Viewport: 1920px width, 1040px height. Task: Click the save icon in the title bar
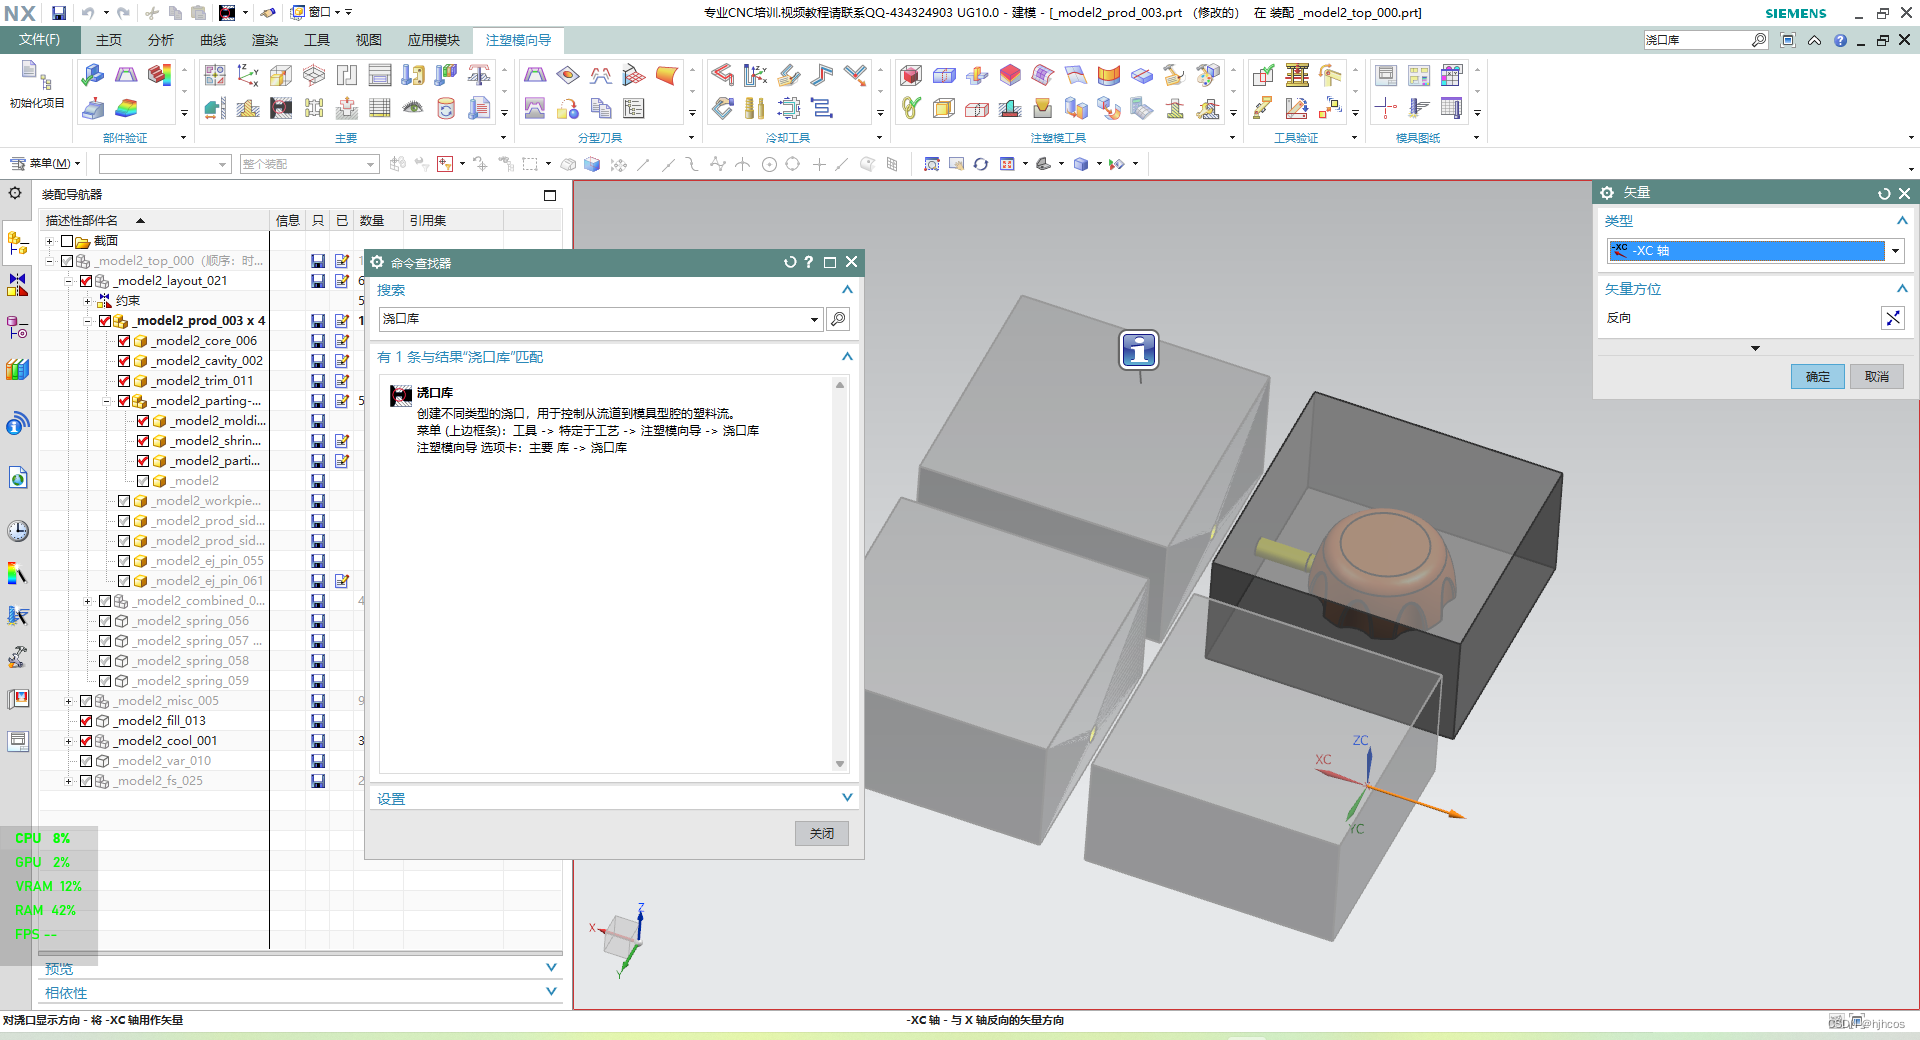59,13
